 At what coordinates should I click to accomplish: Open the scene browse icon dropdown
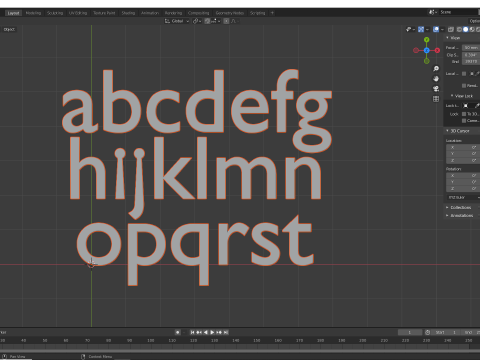[433, 12]
